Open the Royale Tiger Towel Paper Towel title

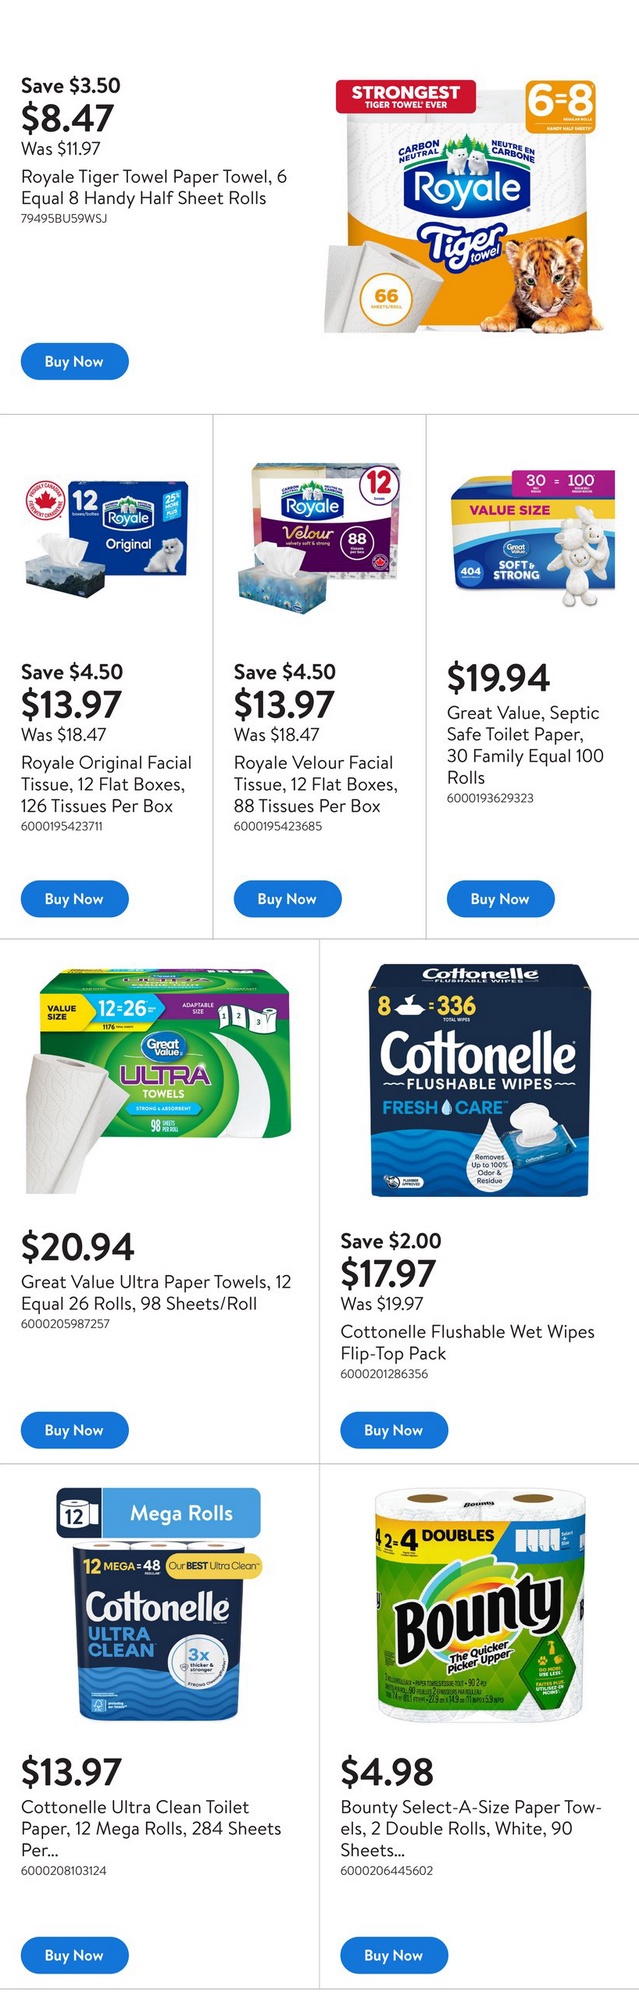pyautogui.click(x=154, y=187)
